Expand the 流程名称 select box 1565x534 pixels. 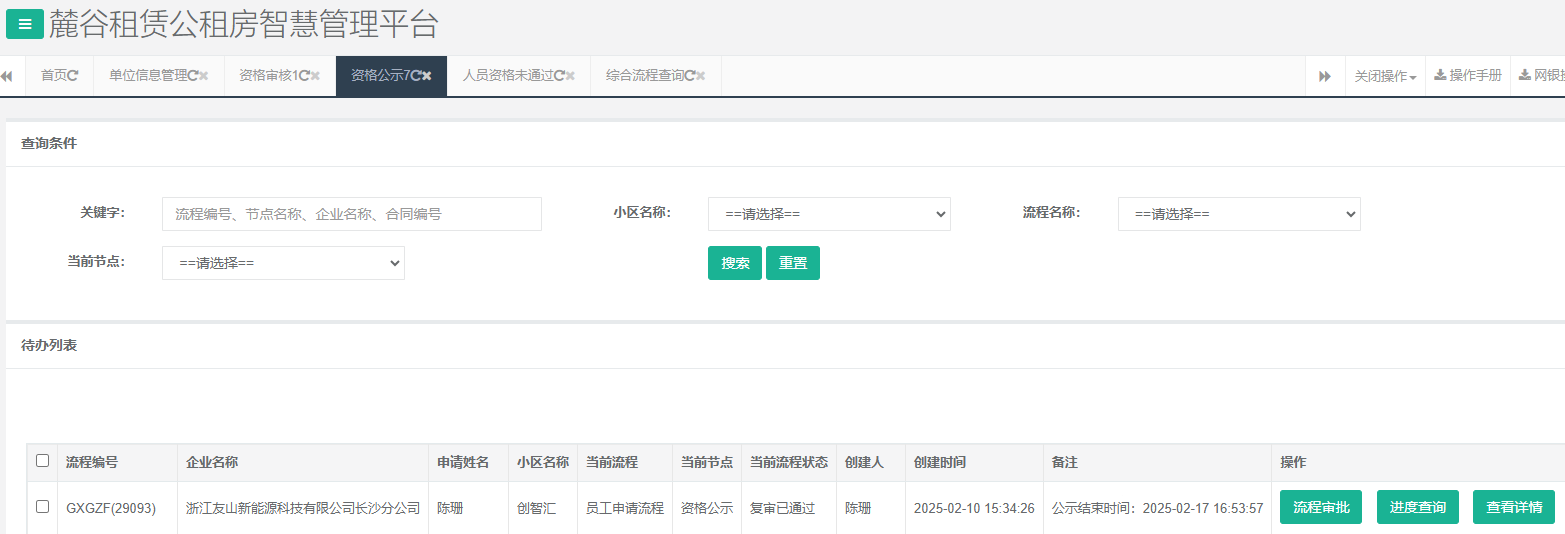tap(1239, 214)
